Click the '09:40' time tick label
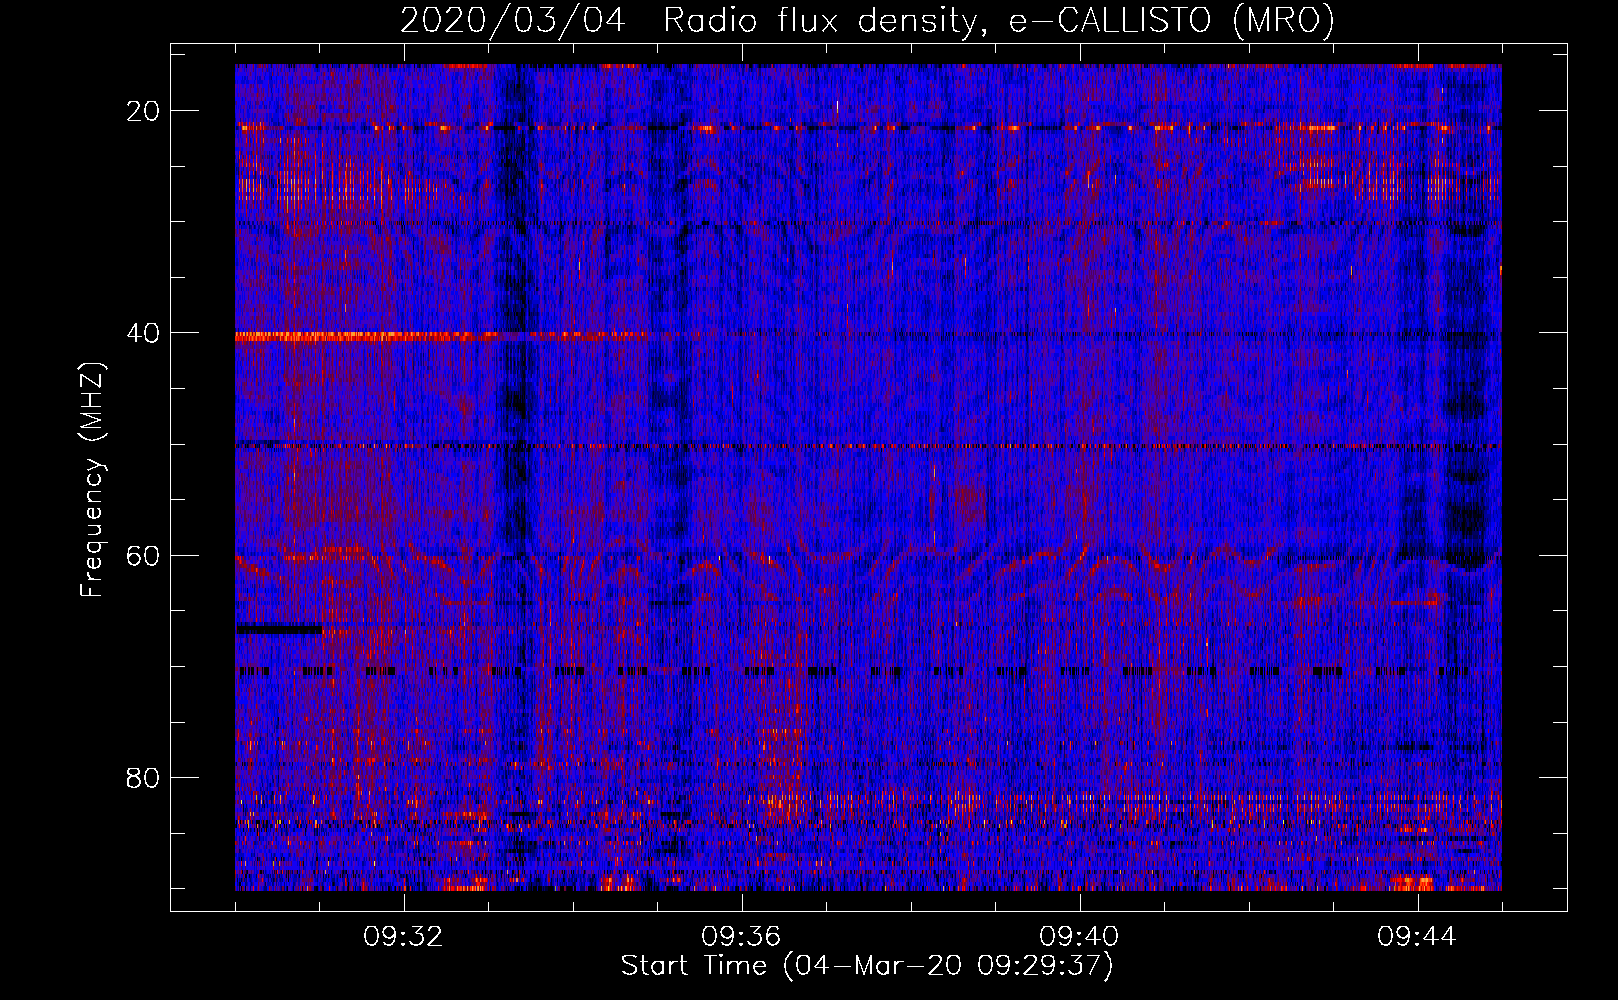This screenshot has width=1618, height=1000. (1079, 937)
